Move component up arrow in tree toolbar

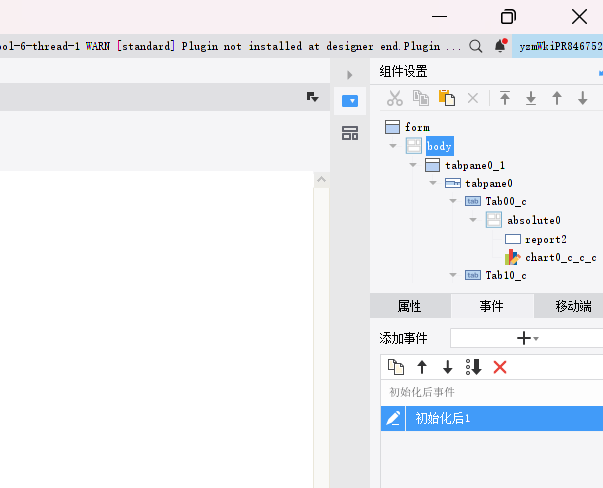point(557,98)
